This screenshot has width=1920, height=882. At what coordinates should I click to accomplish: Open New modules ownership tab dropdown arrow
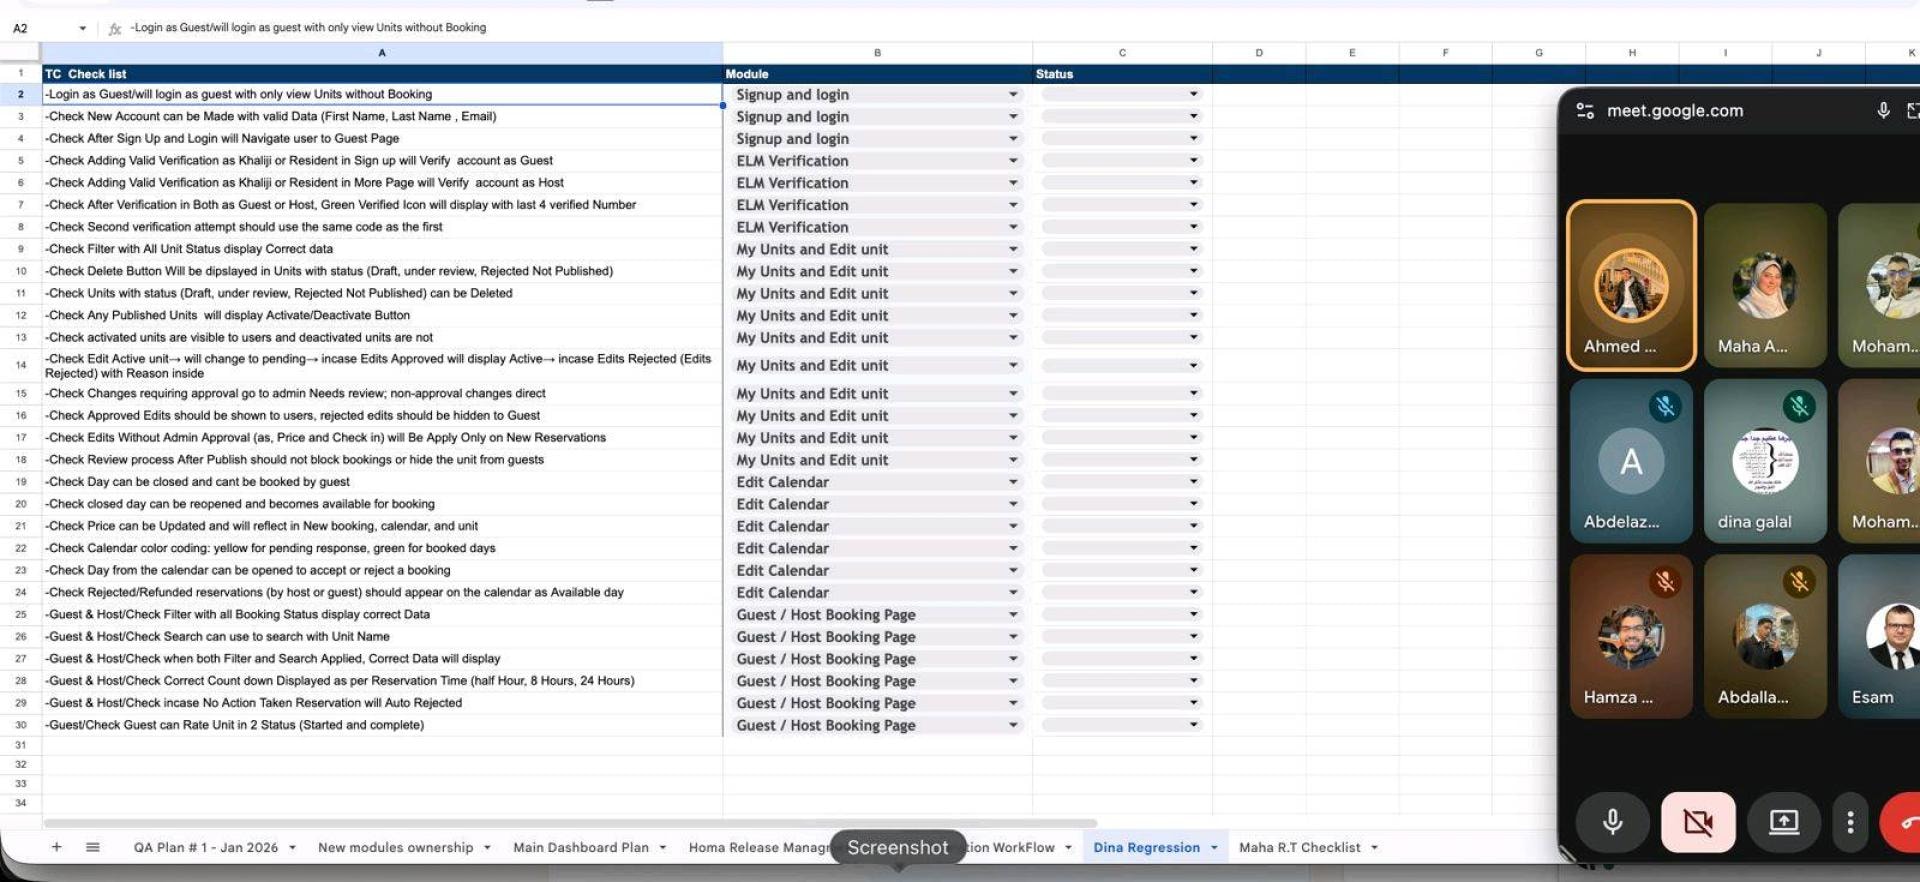coord(487,847)
